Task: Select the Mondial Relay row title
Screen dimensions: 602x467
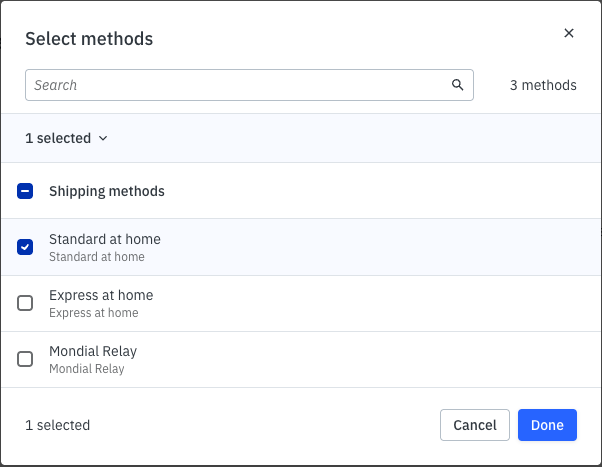Action: [x=93, y=352]
